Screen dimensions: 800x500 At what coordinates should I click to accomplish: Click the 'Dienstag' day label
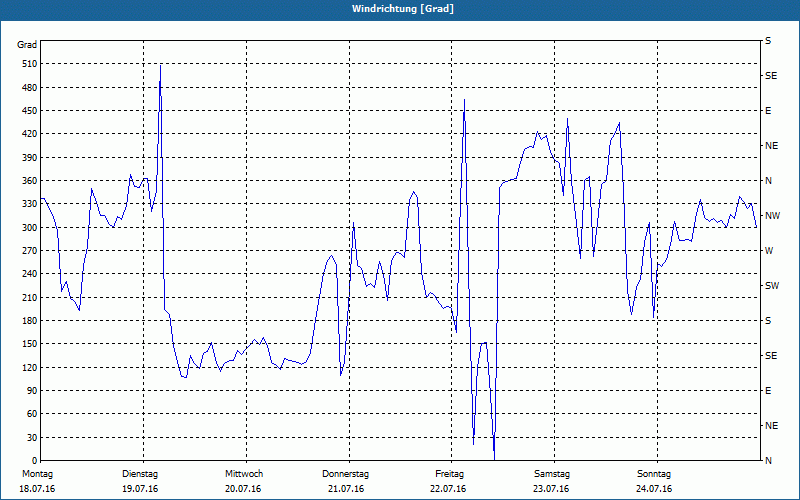coord(140,474)
